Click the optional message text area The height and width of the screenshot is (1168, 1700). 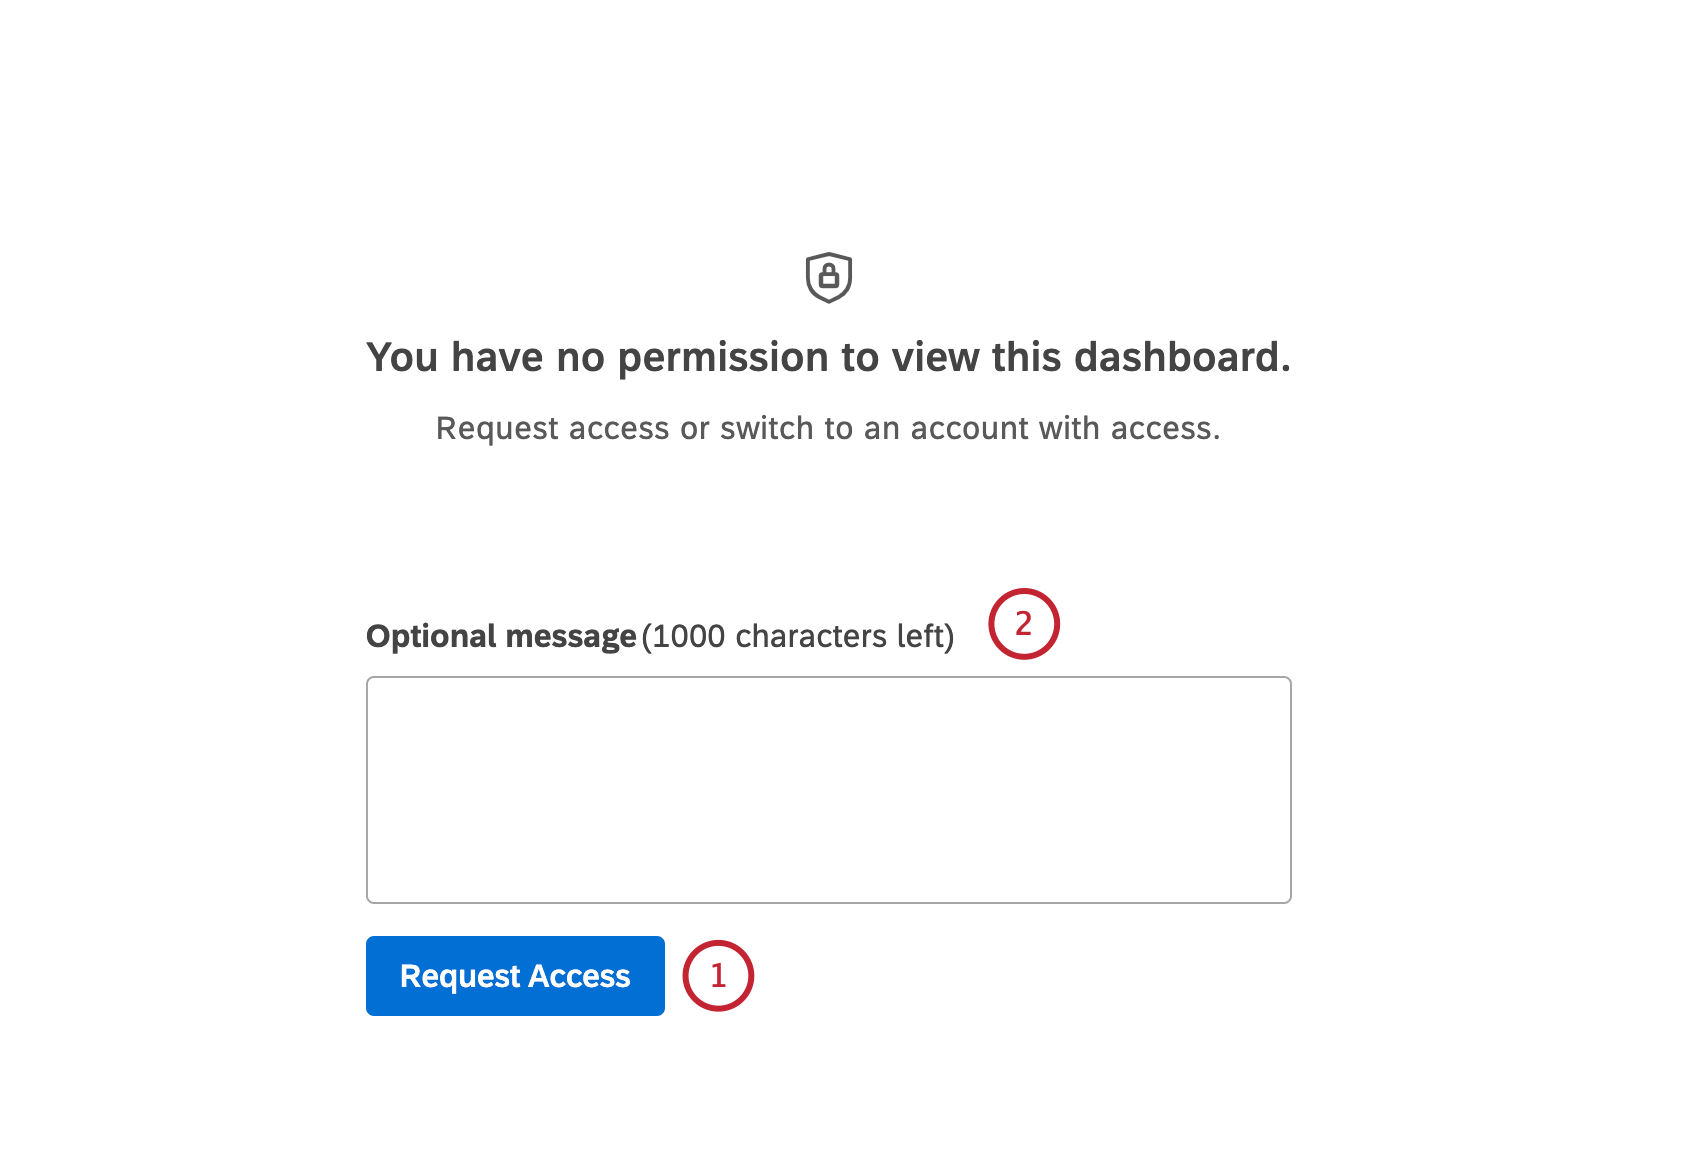(x=828, y=789)
